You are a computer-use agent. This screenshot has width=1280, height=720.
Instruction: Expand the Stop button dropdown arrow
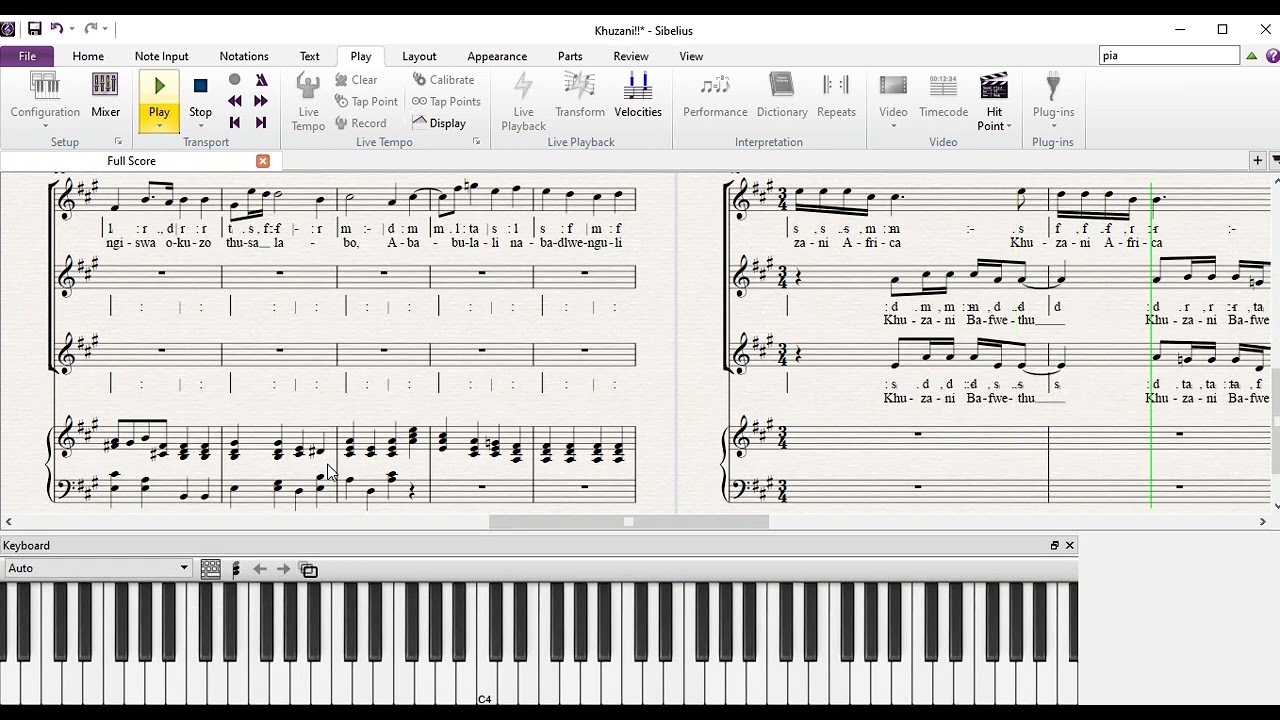[200, 126]
